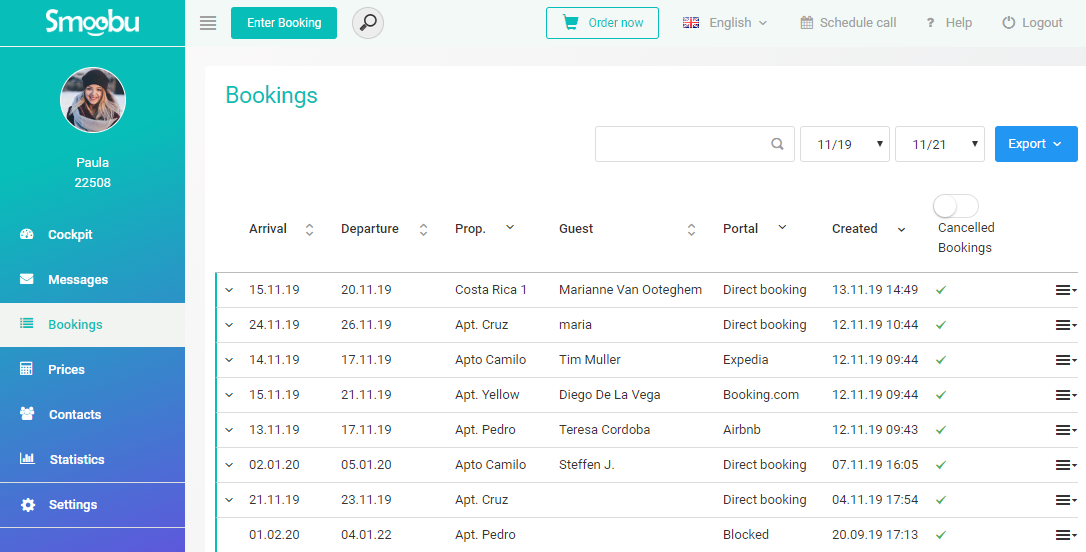Open the Export dropdown button
Viewport: 1086px width, 552px height.
click(x=1036, y=144)
